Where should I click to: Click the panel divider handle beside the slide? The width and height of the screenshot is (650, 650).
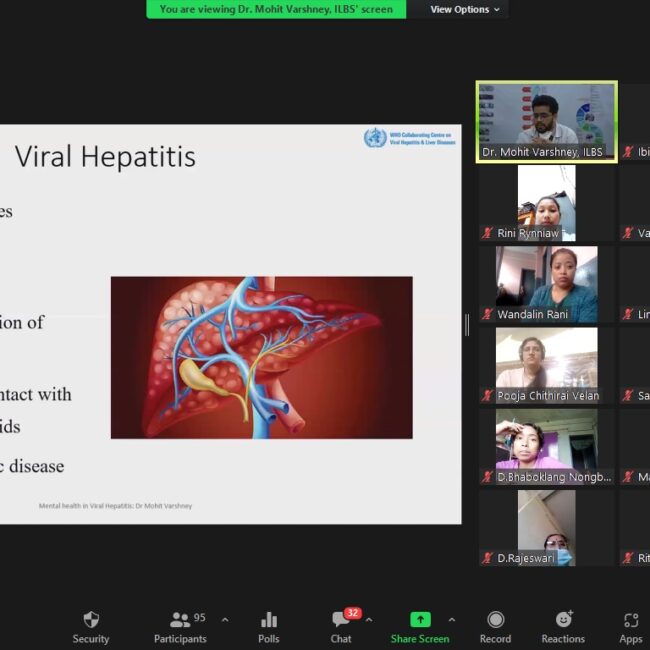click(x=467, y=325)
